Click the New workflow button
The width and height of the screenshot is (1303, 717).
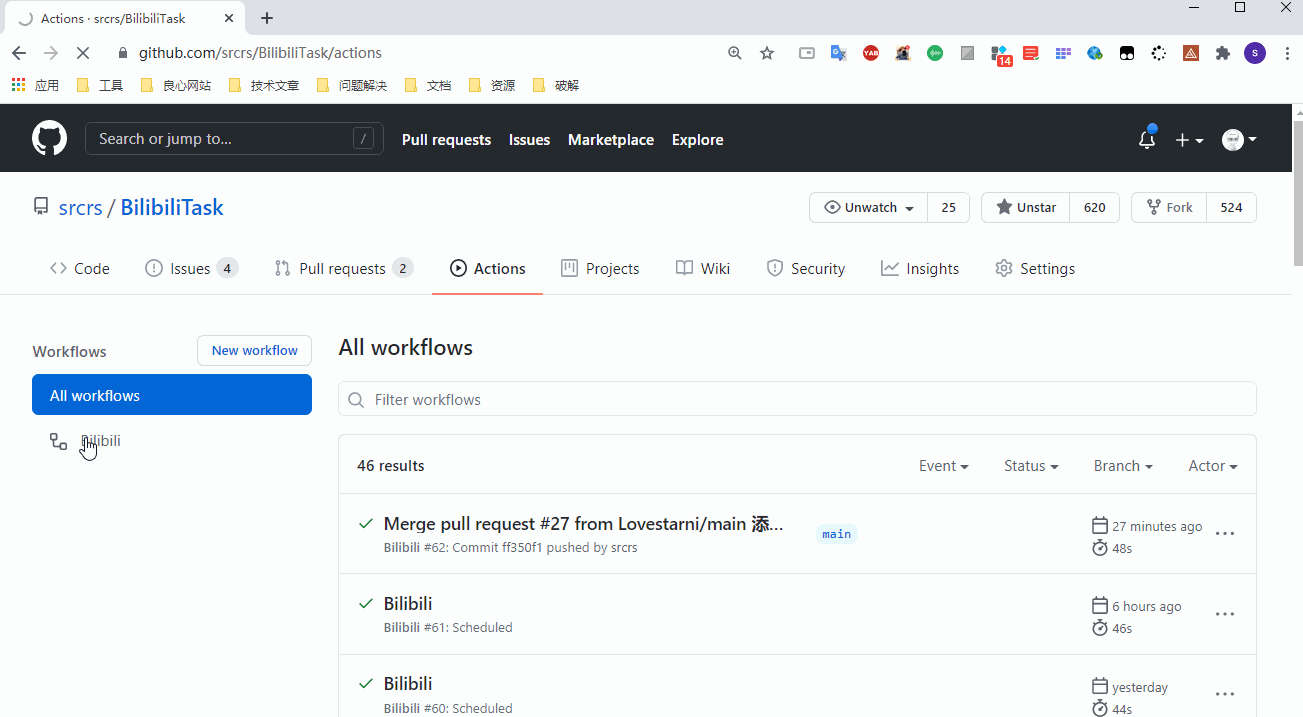pos(254,350)
